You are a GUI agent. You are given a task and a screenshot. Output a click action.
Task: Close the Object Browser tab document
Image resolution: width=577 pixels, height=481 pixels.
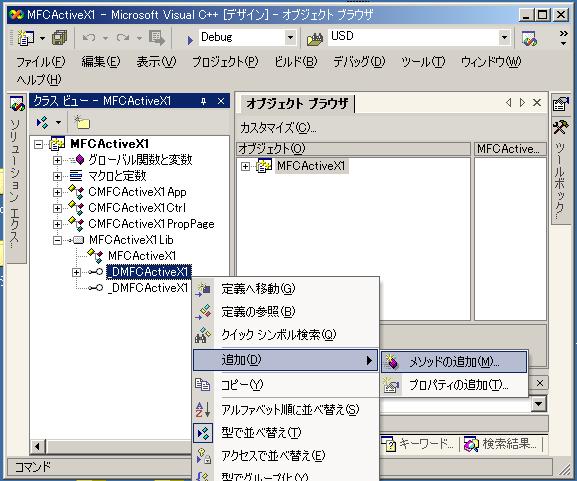tap(537, 102)
